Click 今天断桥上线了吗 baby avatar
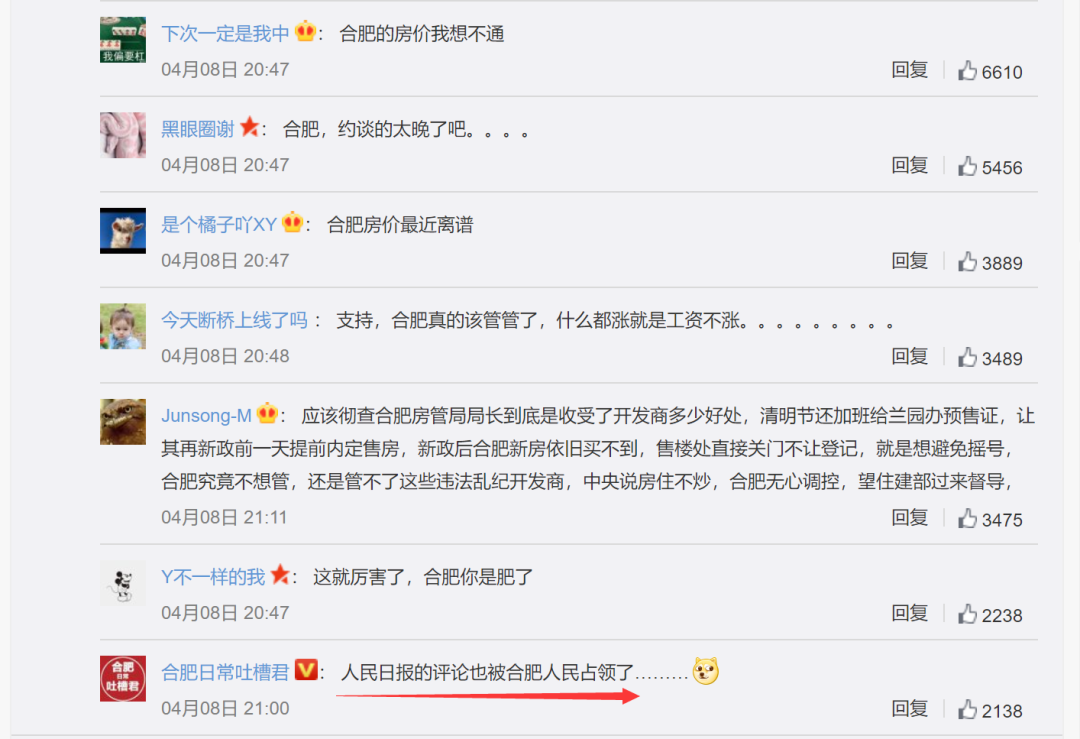The width and height of the screenshot is (1080, 739). point(123,326)
